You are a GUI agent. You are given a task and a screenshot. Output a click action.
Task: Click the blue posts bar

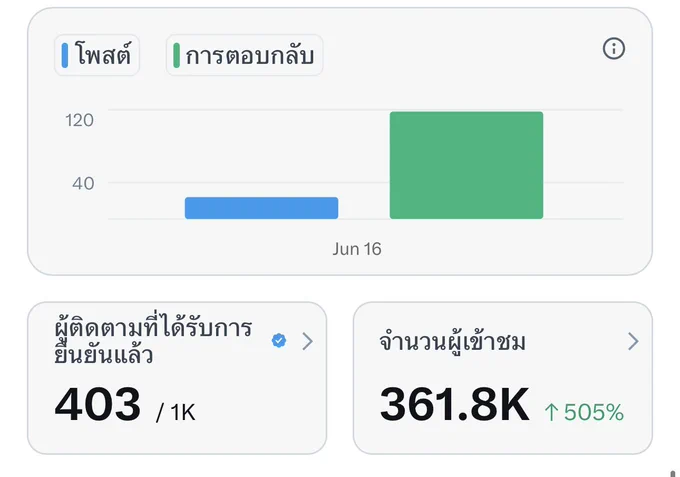tap(262, 208)
